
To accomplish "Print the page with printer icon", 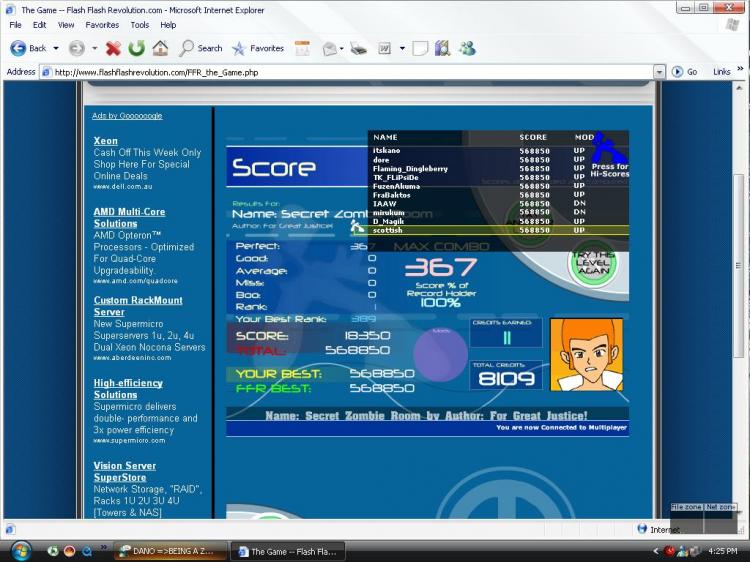I will (358, 48).
